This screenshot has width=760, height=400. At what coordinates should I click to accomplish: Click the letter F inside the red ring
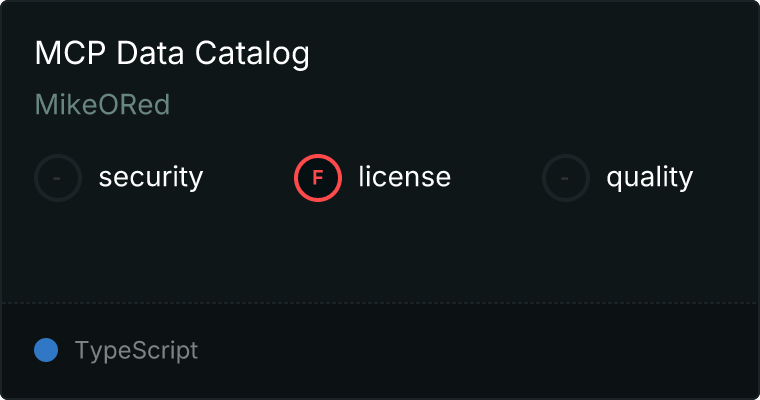coord(318,178)
